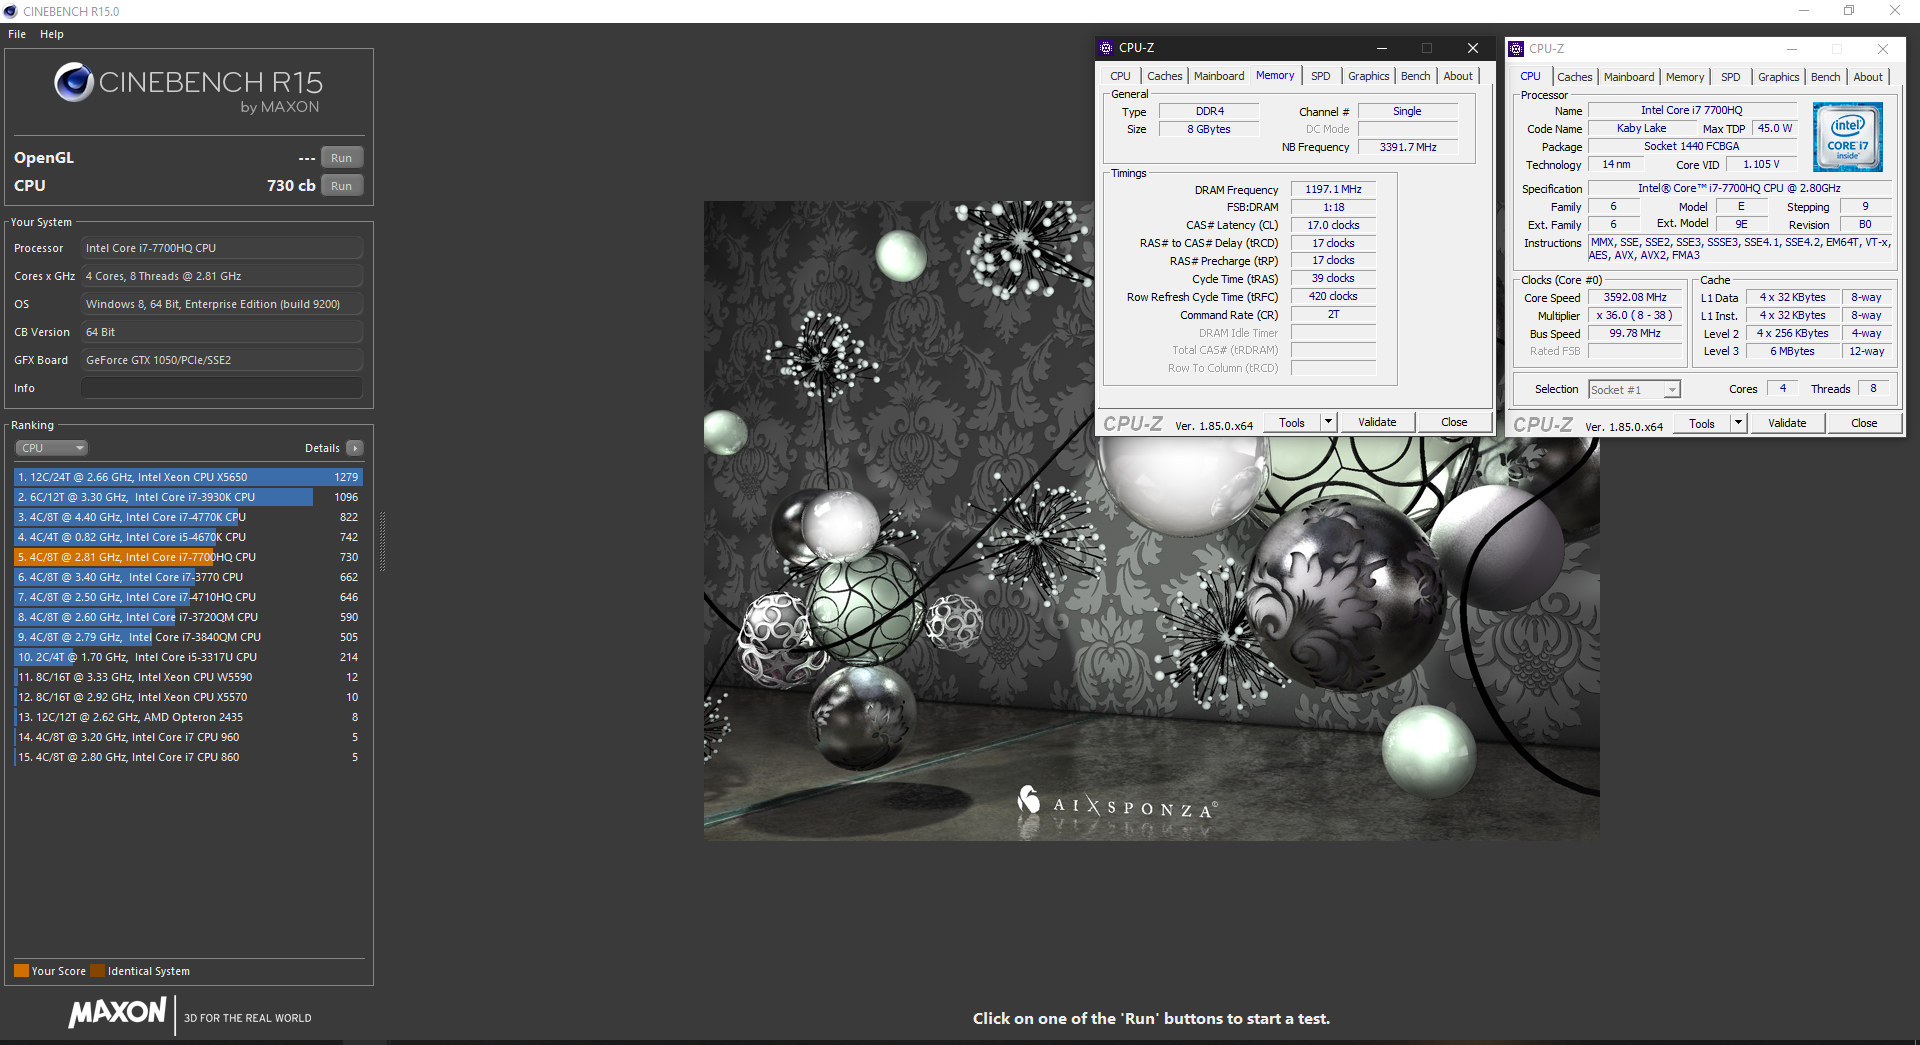This screenshot has height=1045, width=1920.
Task: Switch to Mainboard tab in Memory CPU-Z window
Action: click(1219, 76)
